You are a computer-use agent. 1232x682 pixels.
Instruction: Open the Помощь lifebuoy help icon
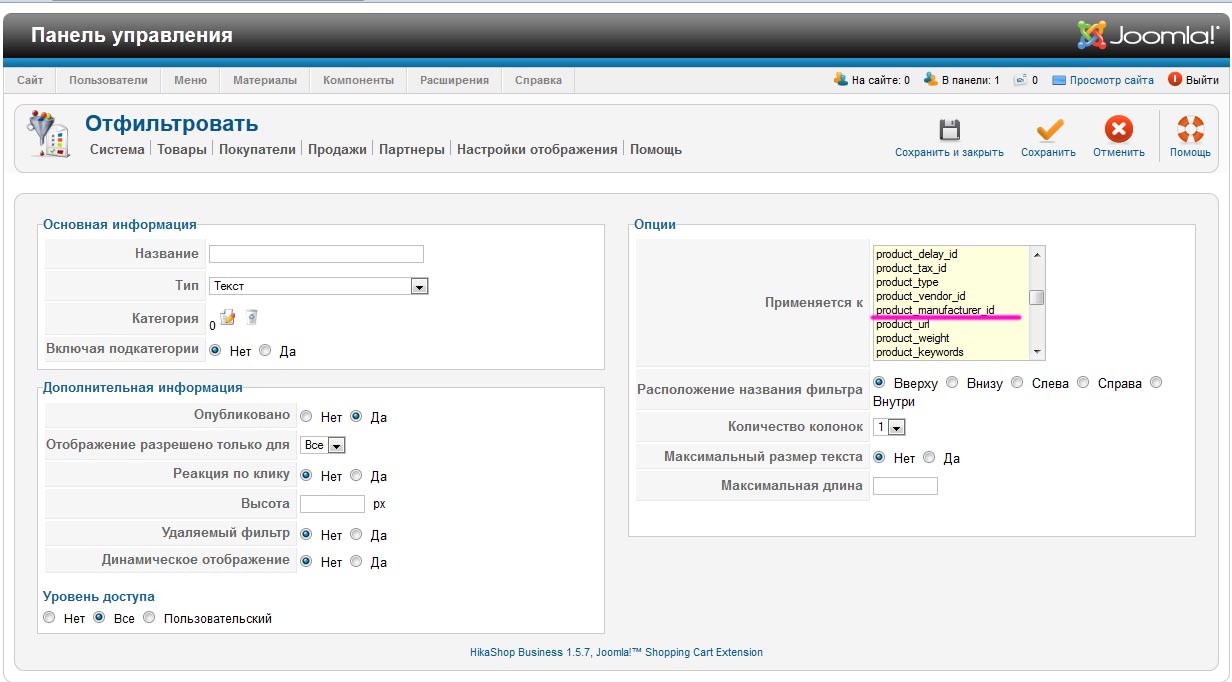pos(1190,130)
